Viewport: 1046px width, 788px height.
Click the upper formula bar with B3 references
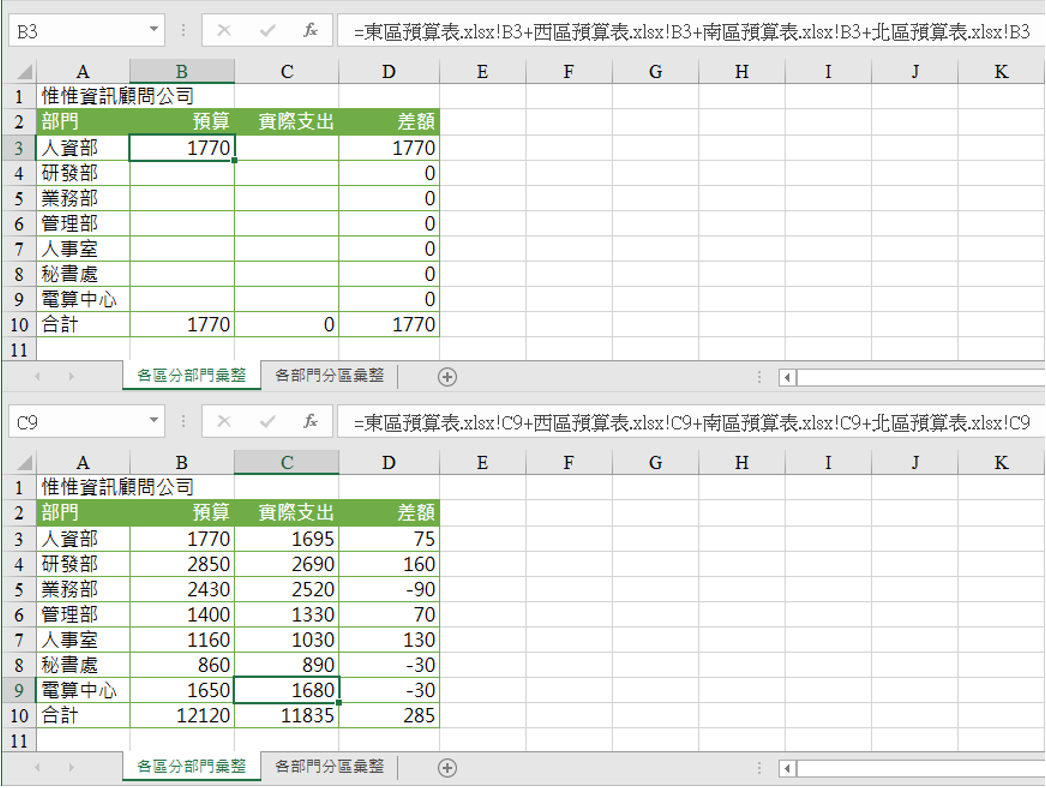pos(691,31)
